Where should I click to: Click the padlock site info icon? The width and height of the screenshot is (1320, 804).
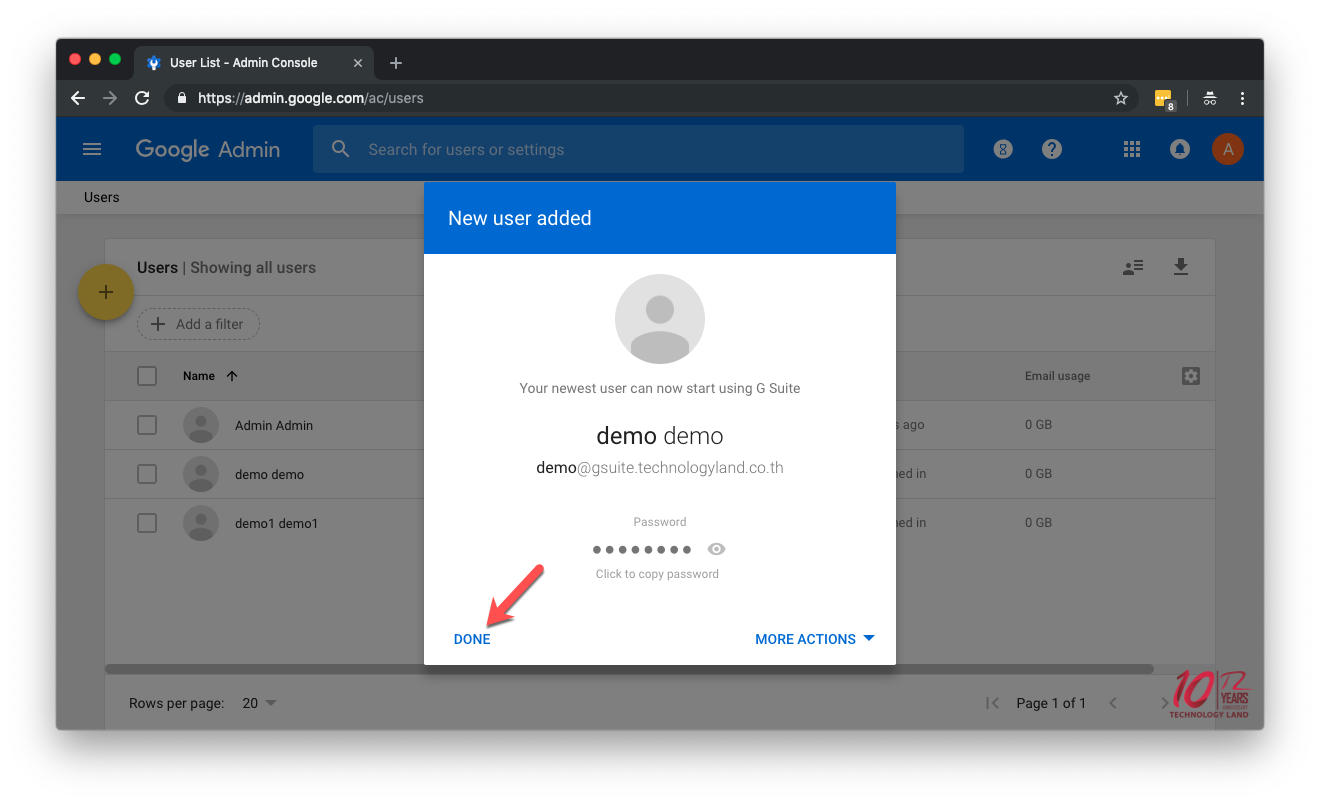point(182,98)
